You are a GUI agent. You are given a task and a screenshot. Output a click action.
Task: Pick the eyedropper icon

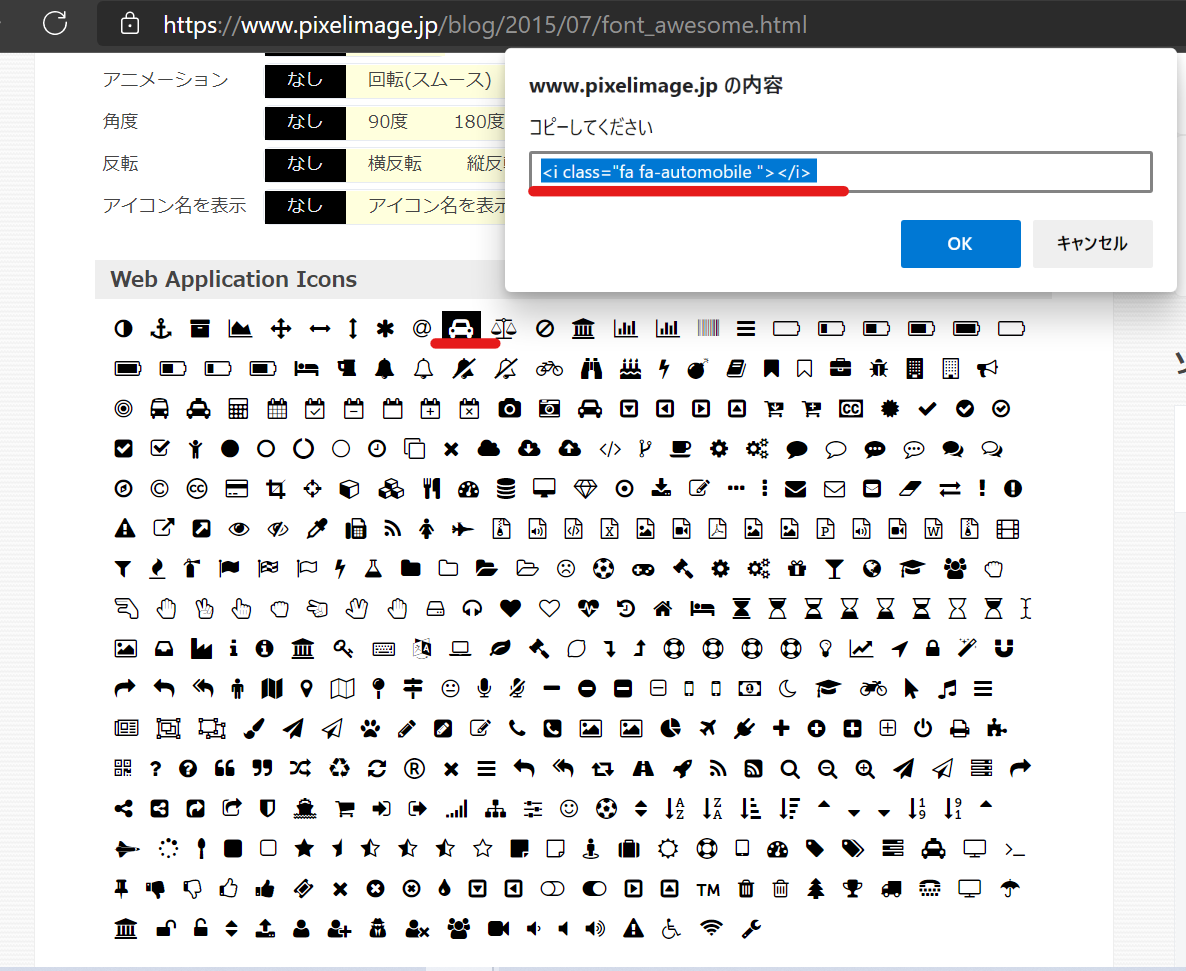pos(316,529)
